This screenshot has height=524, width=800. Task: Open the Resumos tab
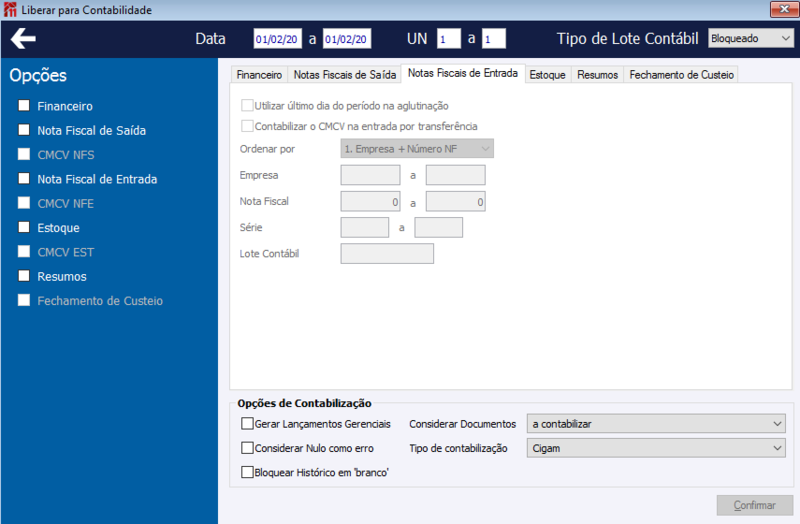[x=597, y=74]
